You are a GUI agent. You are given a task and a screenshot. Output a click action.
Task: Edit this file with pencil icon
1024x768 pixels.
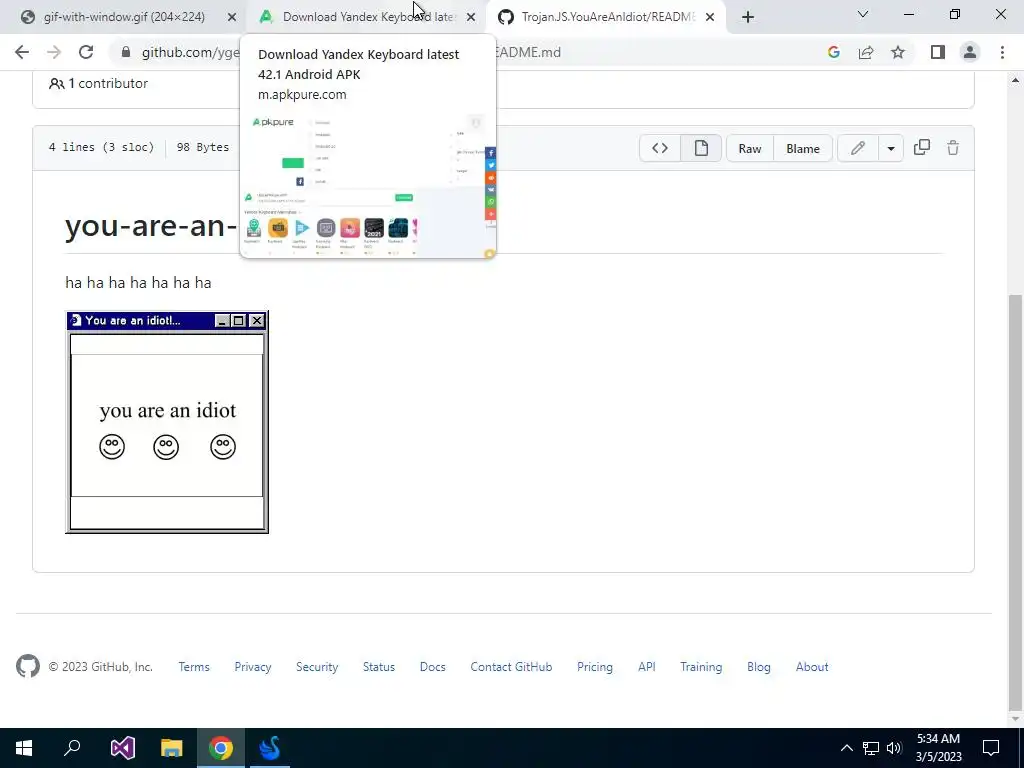click(857, 148)
